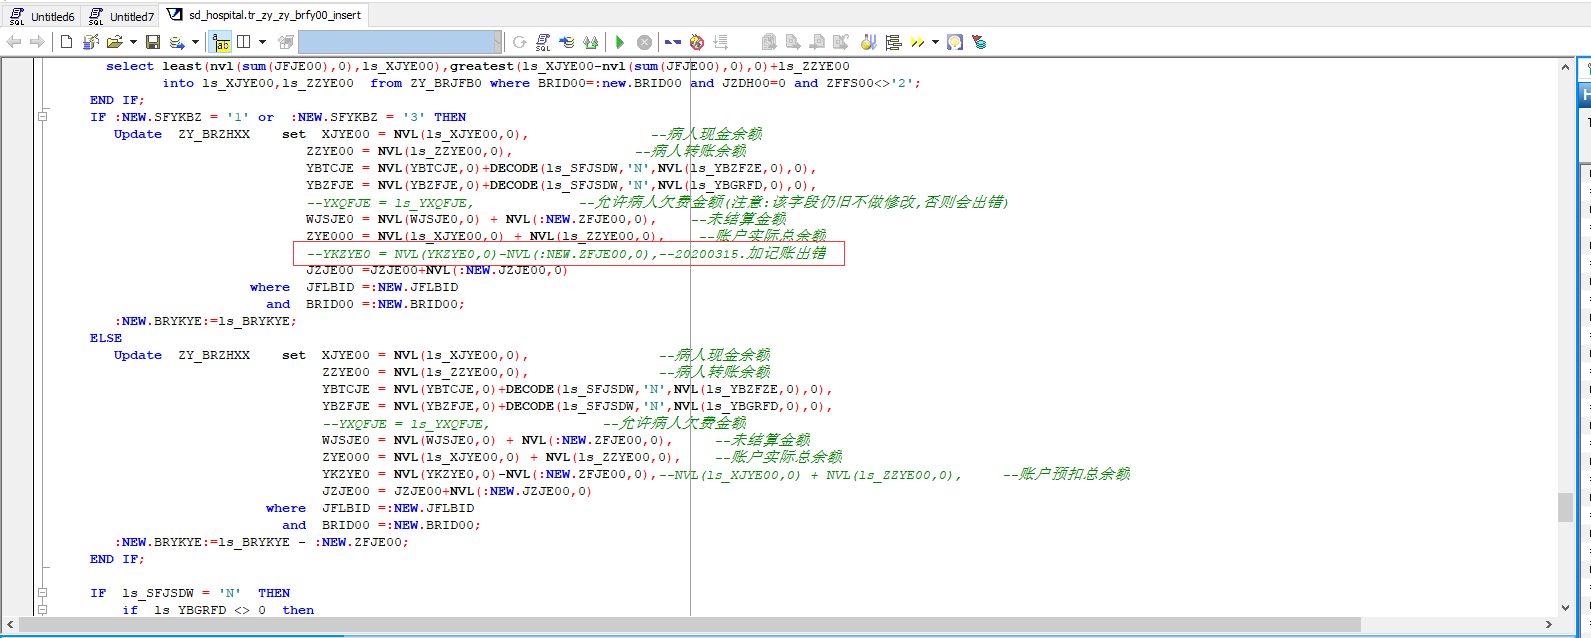Click the gray stop execution icon
The width and height of the screenshot is (1591, 638).
pyautogui.click(x=645, y=42)
